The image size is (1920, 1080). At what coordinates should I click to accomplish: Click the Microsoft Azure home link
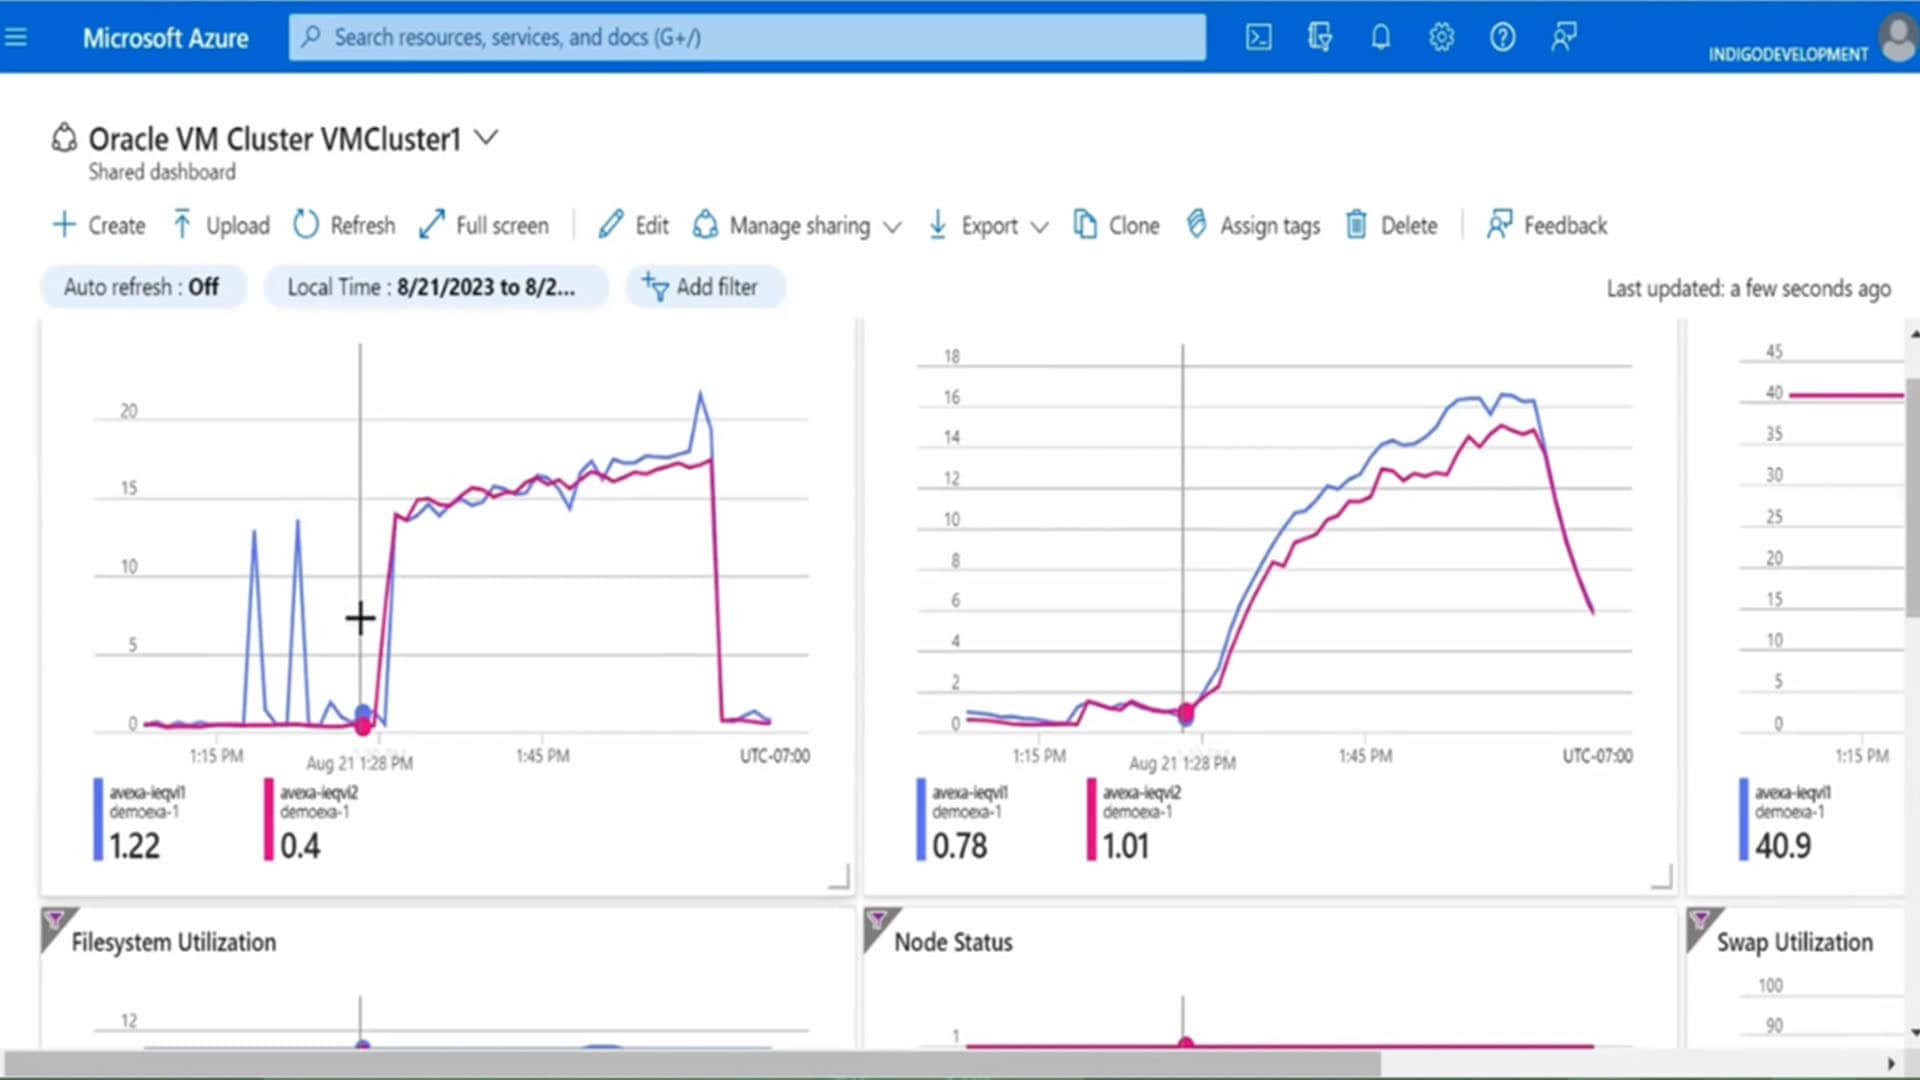pyautogui.click(x=166, y=39)
